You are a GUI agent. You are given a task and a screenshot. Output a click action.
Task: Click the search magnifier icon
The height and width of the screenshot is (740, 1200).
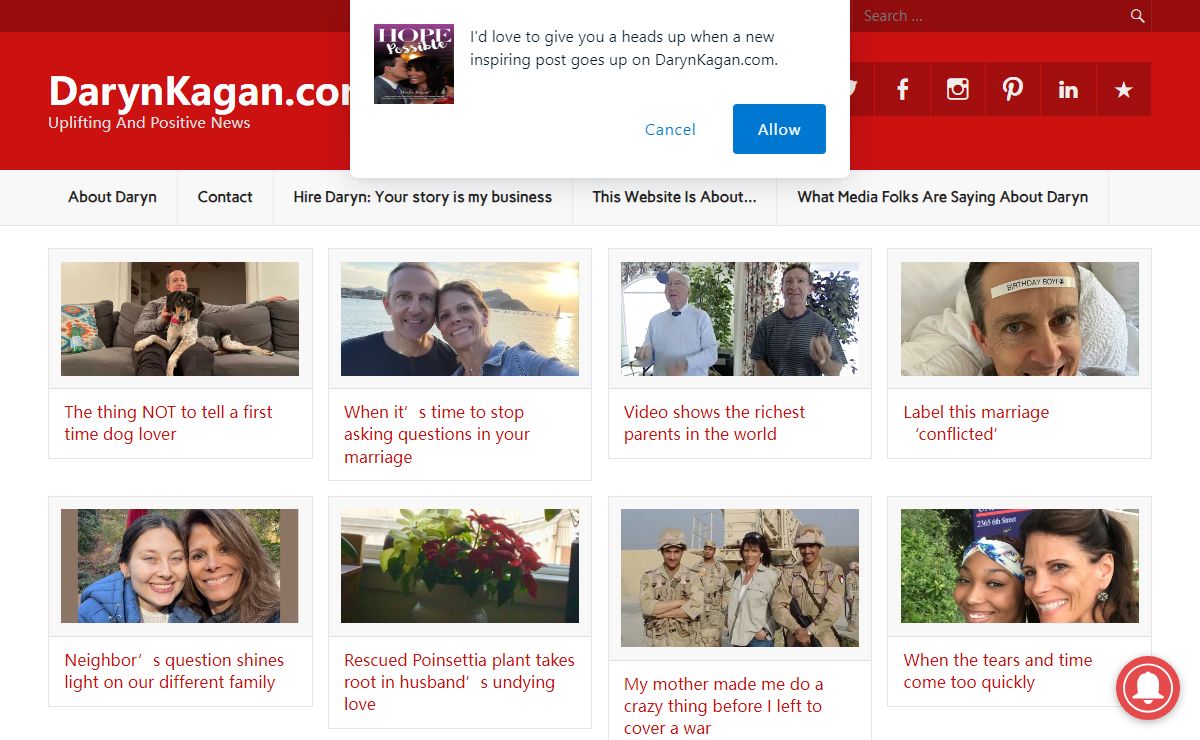[x=1137, y=16]
